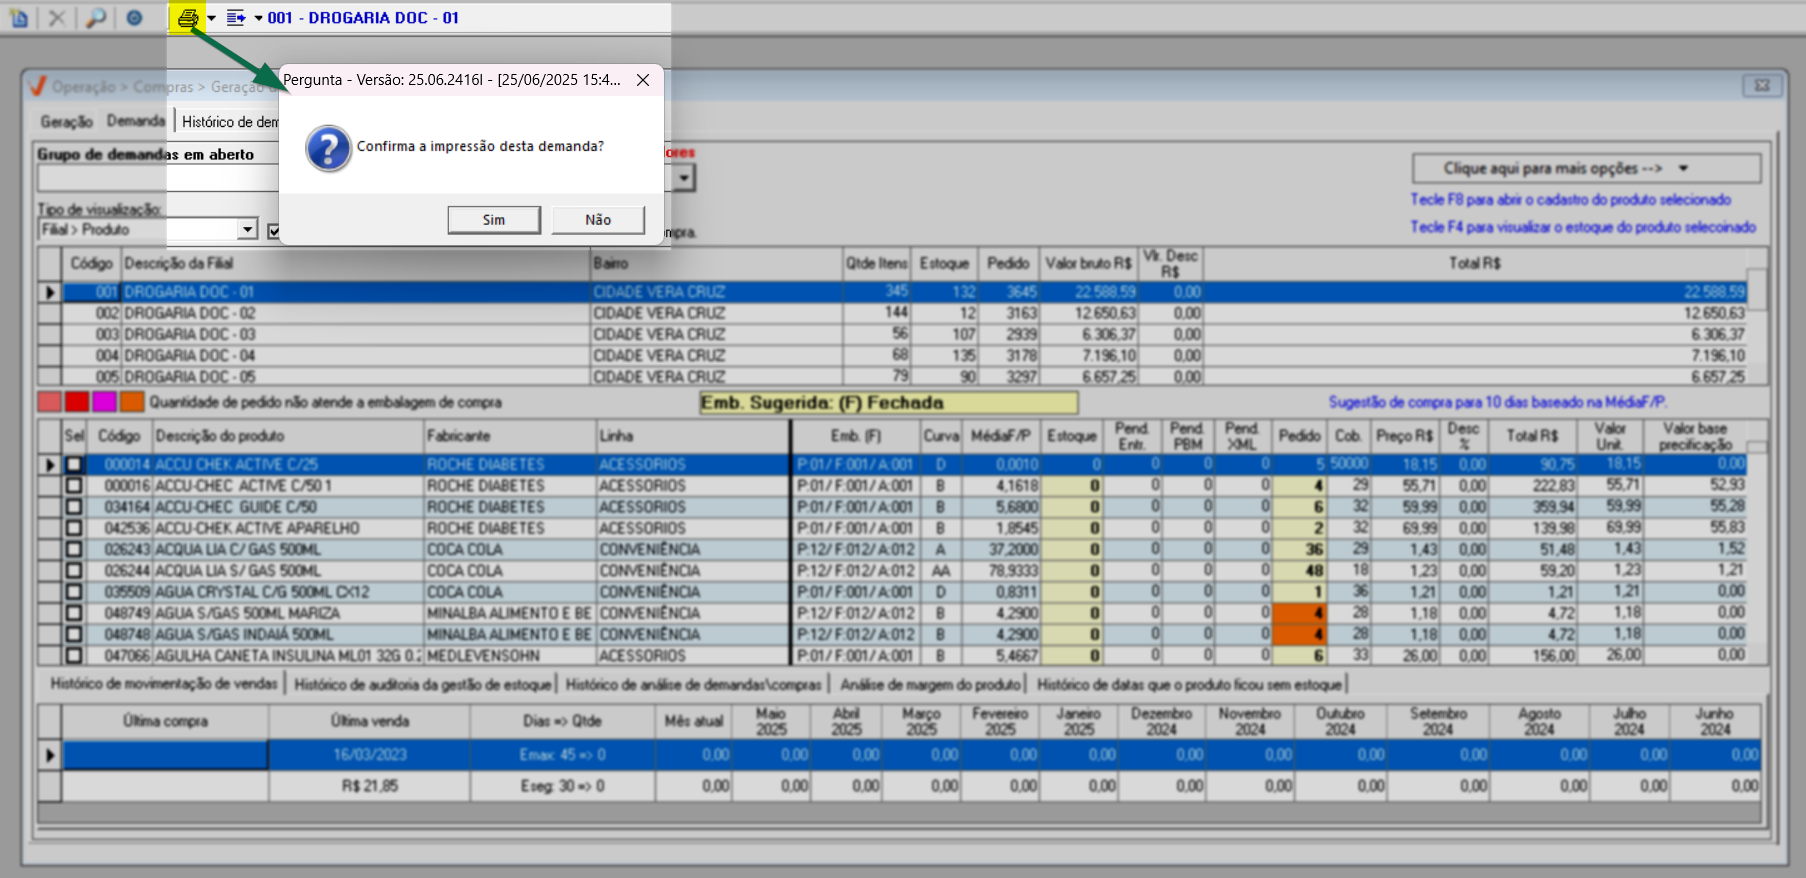Click the row indicator arrow for DROGARIA DOC - 01

pyautogui.click(x=50, y=292)
